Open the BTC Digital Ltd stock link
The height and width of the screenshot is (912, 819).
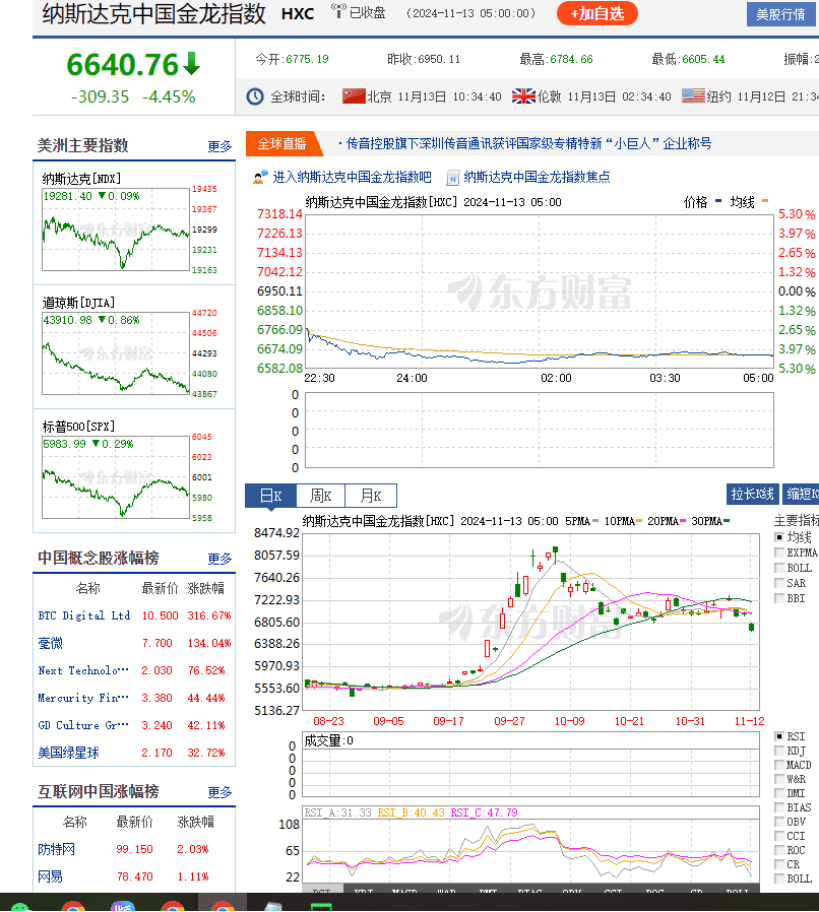pyautogui.click(x=84, y=615)
